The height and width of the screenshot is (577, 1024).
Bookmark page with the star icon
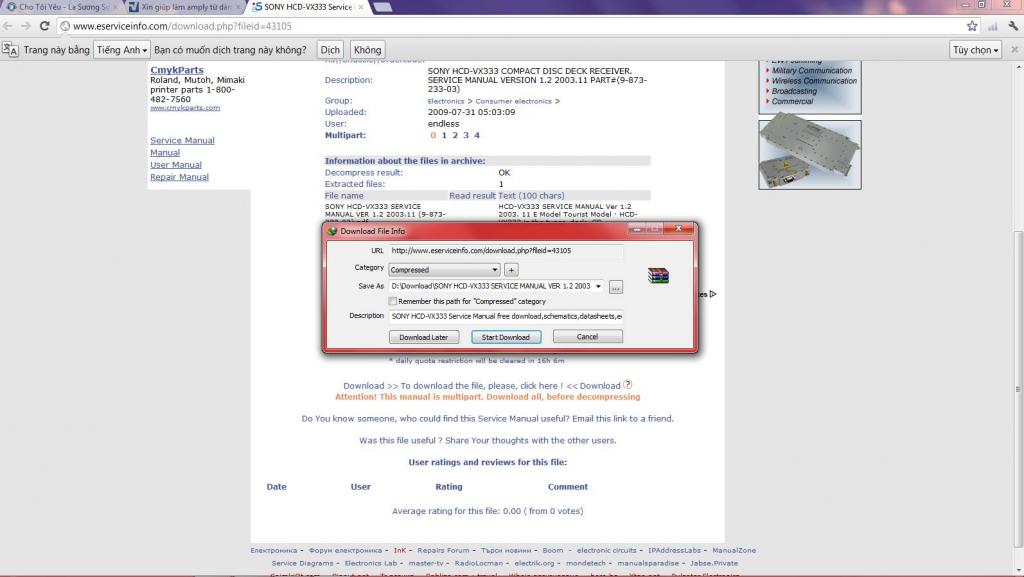coord(972,26)
